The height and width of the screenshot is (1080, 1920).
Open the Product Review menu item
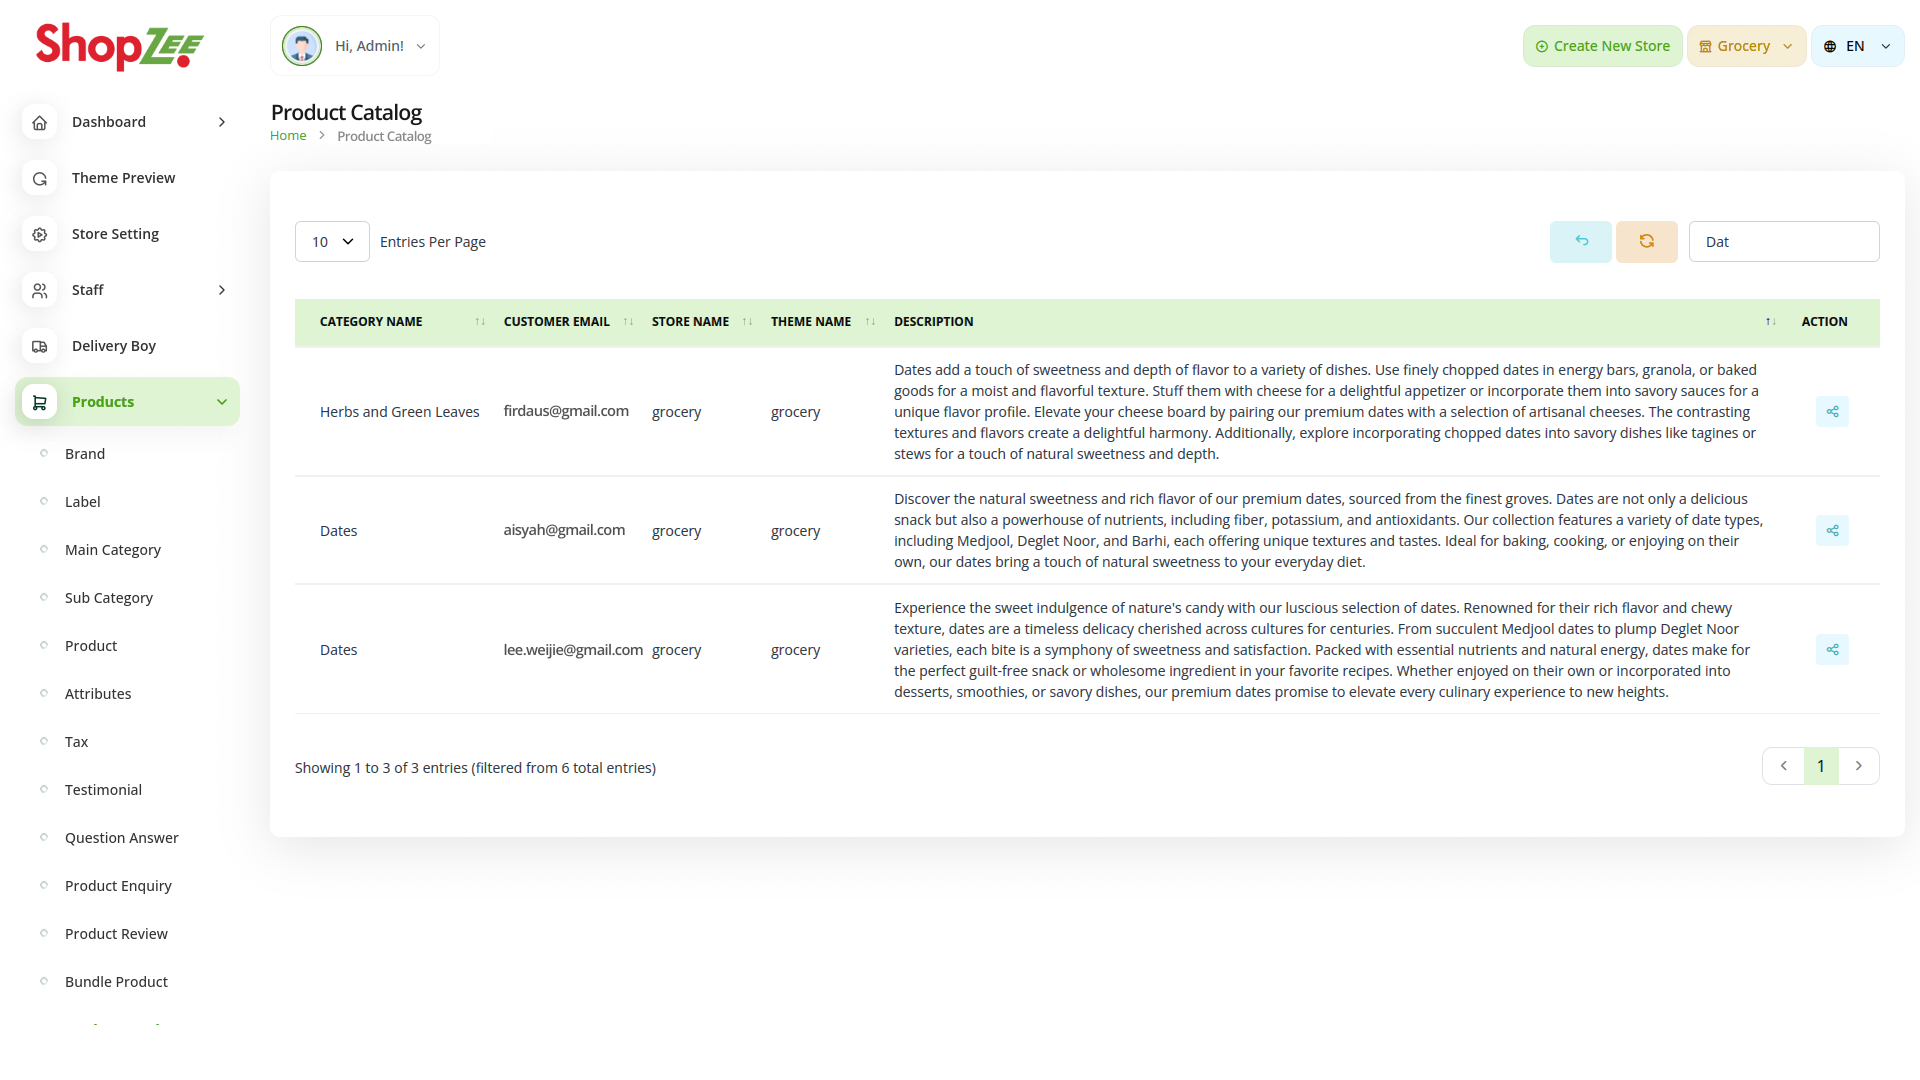(x=116, y=934)
